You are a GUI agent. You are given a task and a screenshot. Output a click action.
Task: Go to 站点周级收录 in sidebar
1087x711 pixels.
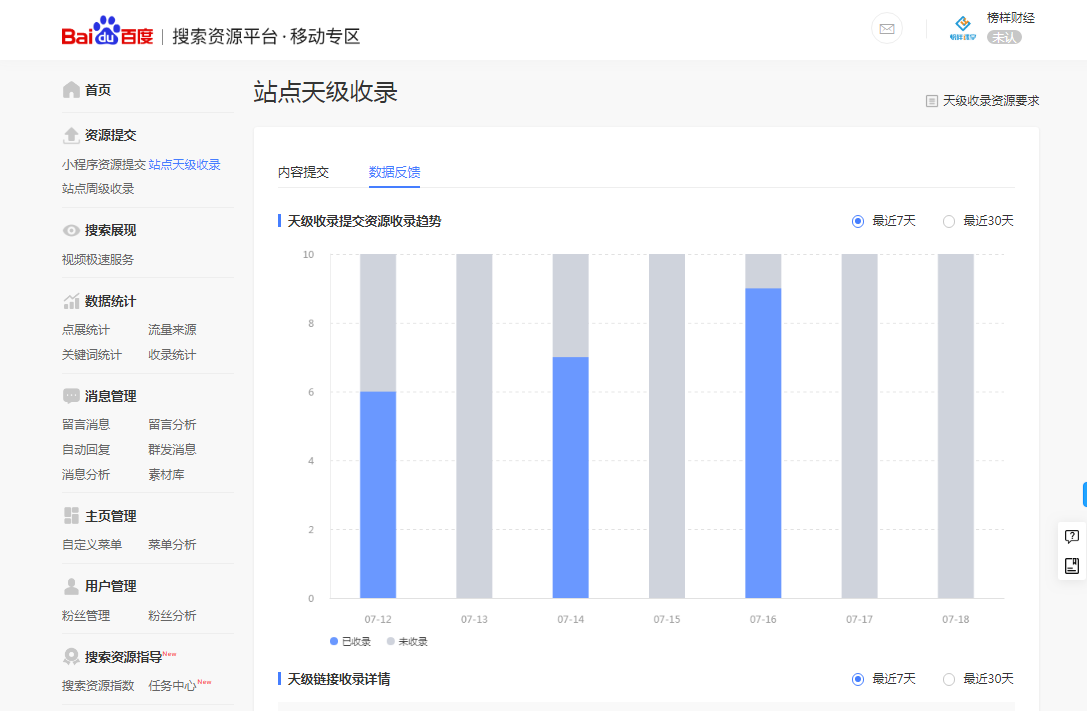[98, 188]
